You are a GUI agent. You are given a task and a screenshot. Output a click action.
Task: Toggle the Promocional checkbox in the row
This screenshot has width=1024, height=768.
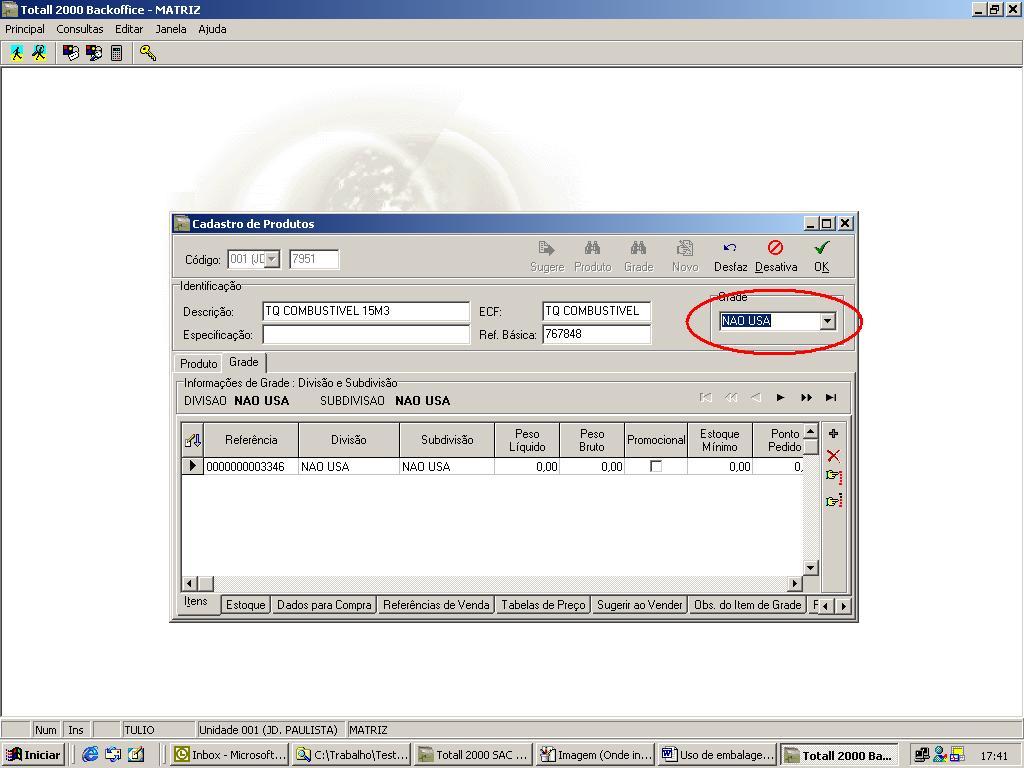[x=656, y=466]
